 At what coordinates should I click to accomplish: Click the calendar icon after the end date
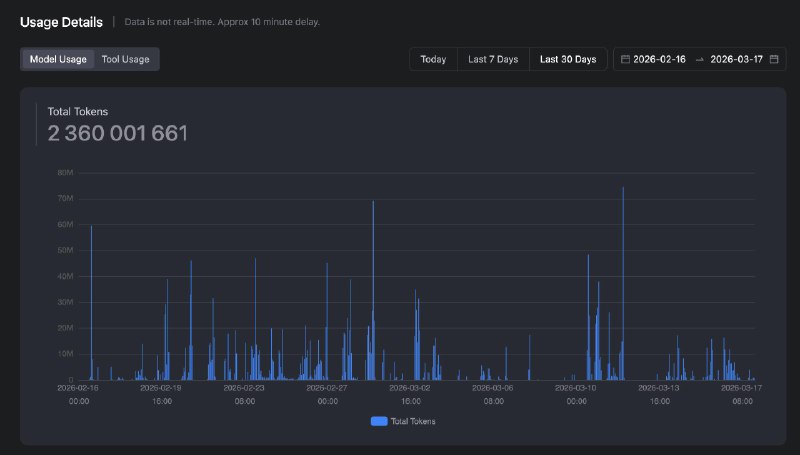[x=774, y=59]
